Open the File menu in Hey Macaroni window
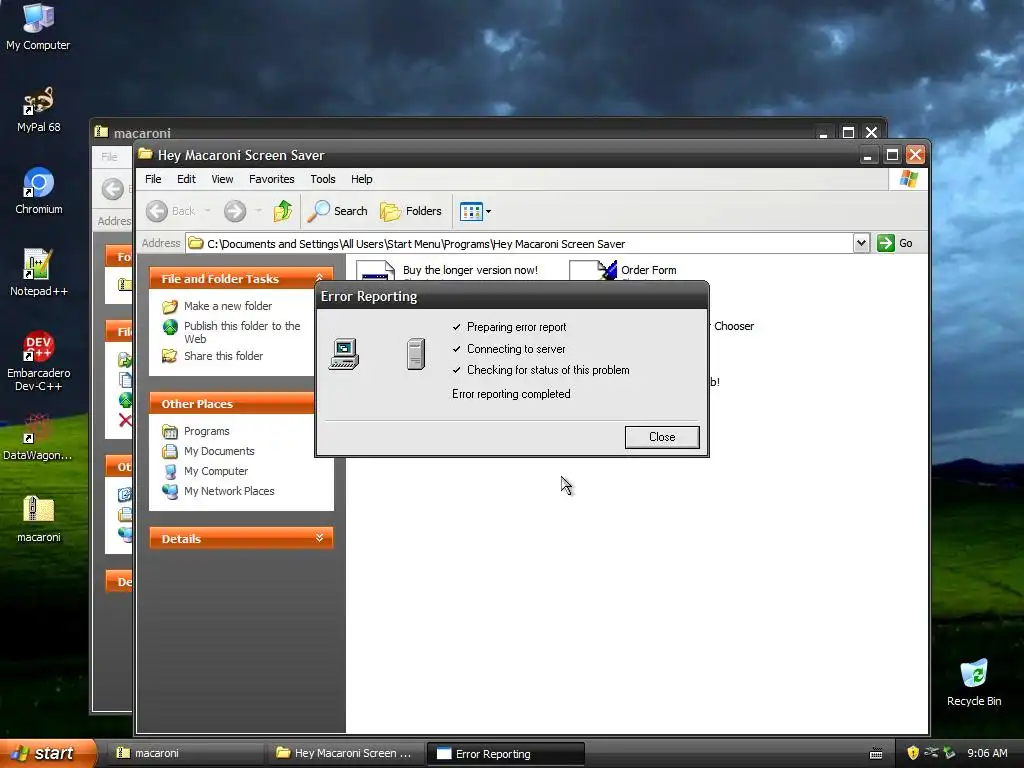 pyautogui.click(x=153, y=179)
